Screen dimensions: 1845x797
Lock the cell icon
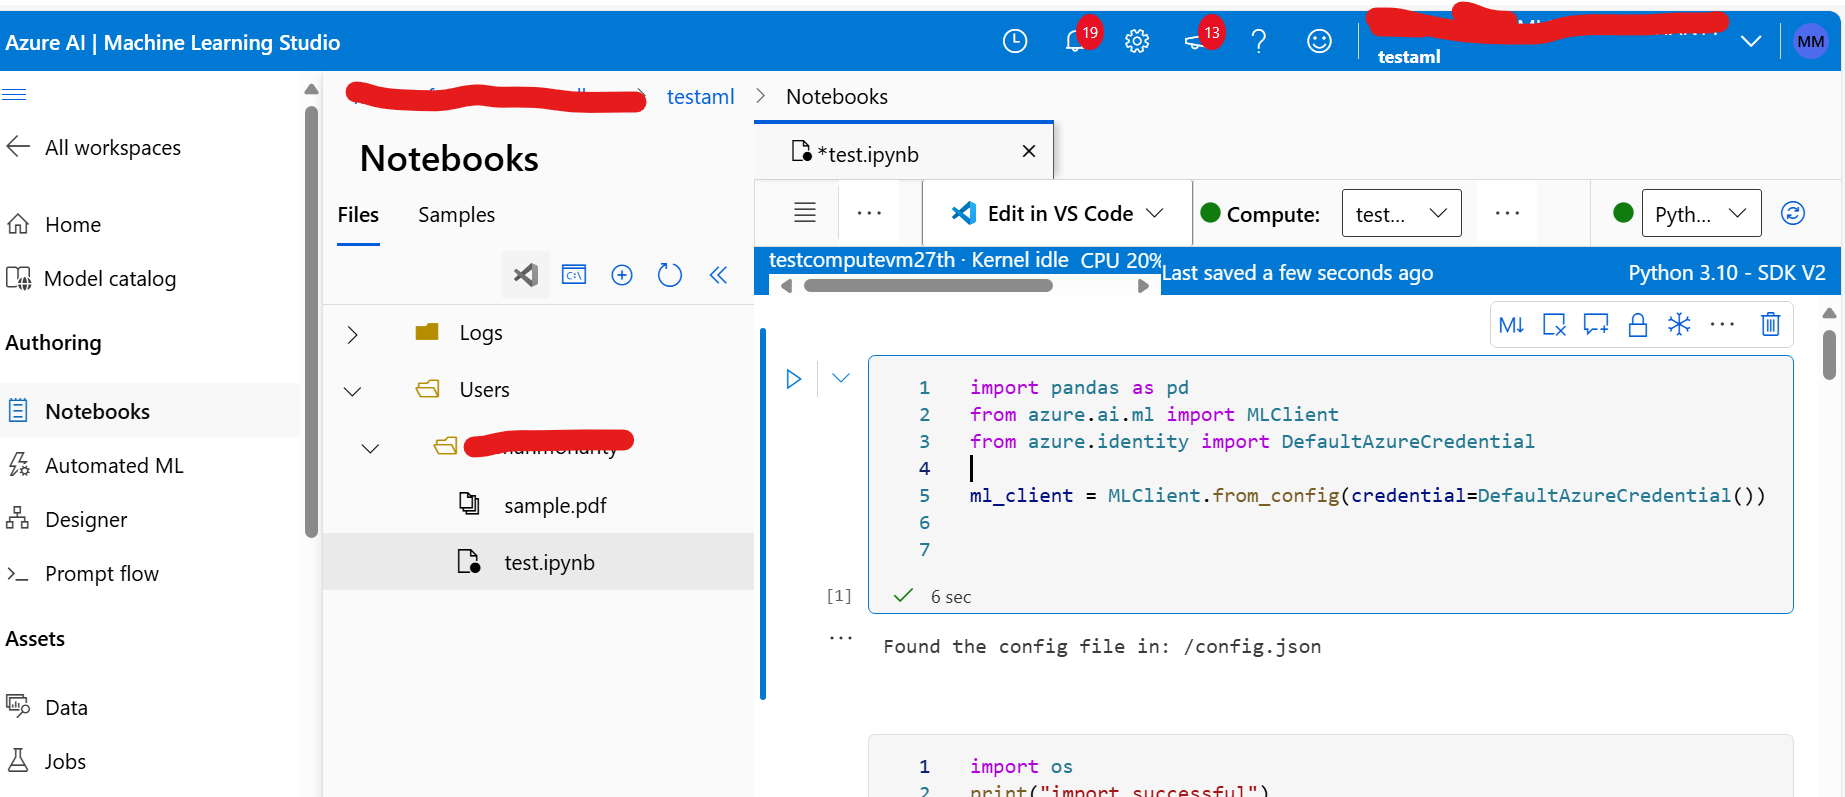click(x=1638, y=325)
